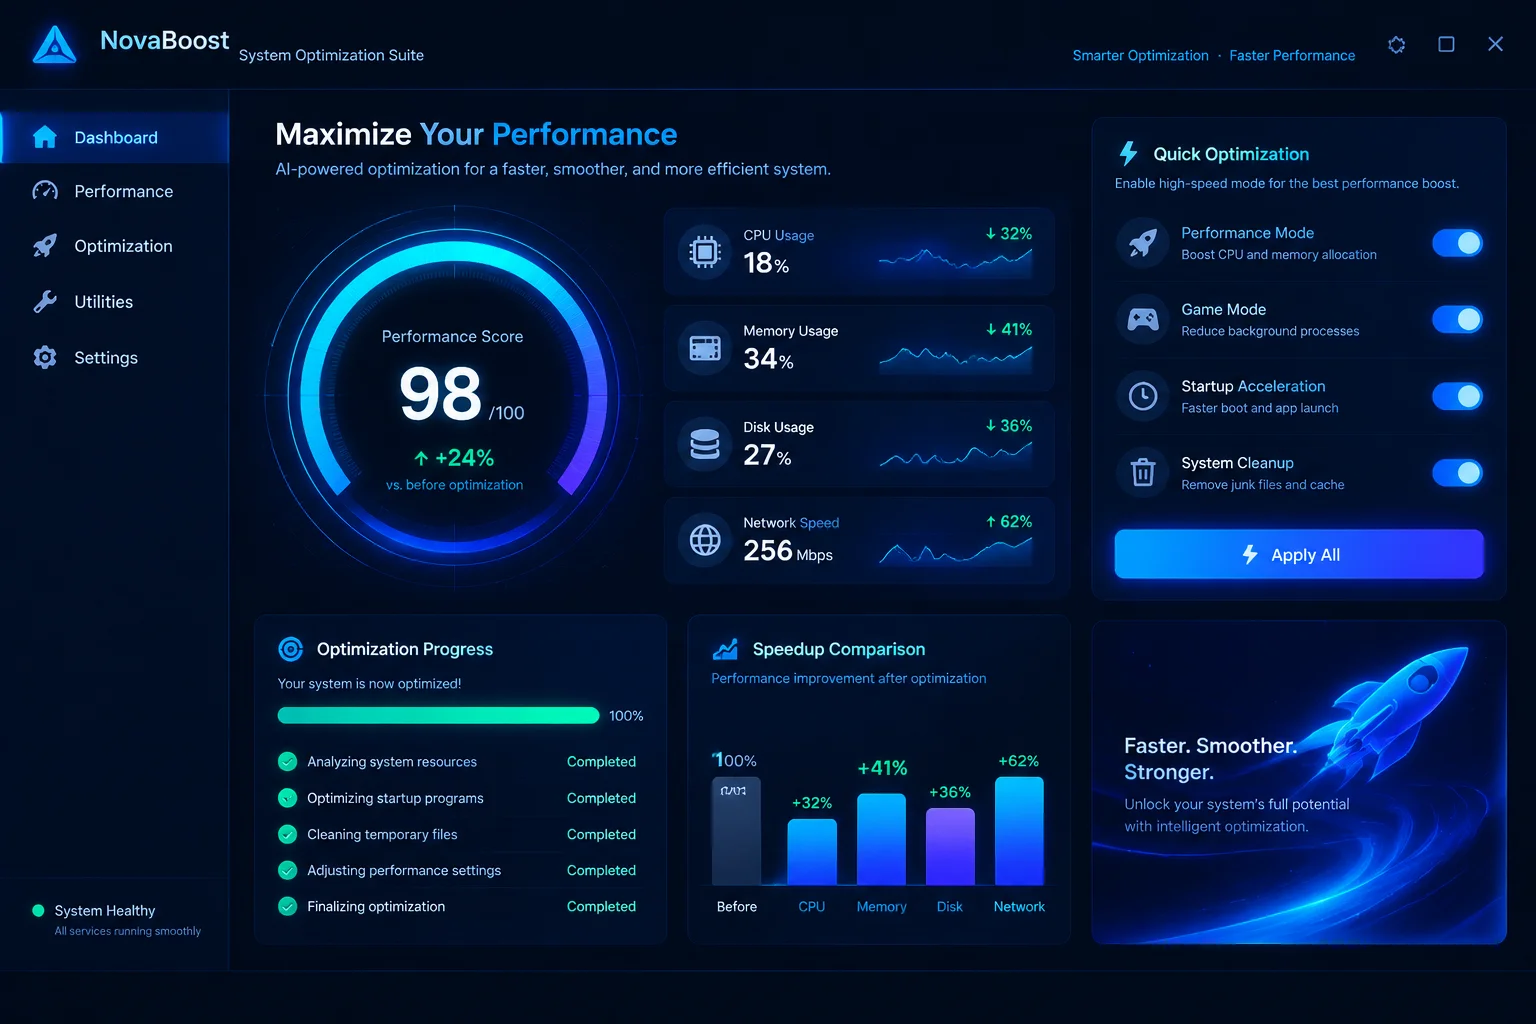Click the green System Healthy status dot
This screenshot has height=1024, width=1536.
coord(38,910)
